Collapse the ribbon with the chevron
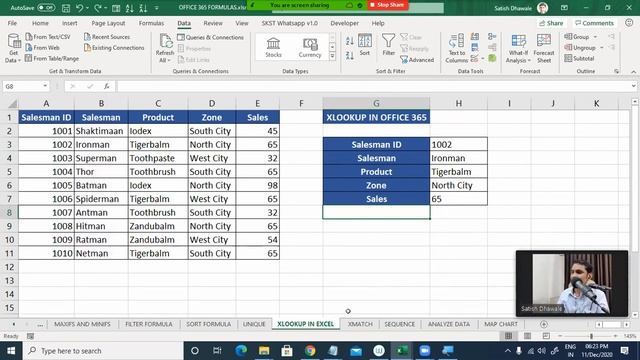Screen dimensions: 640x360 [x=633, y=71]
